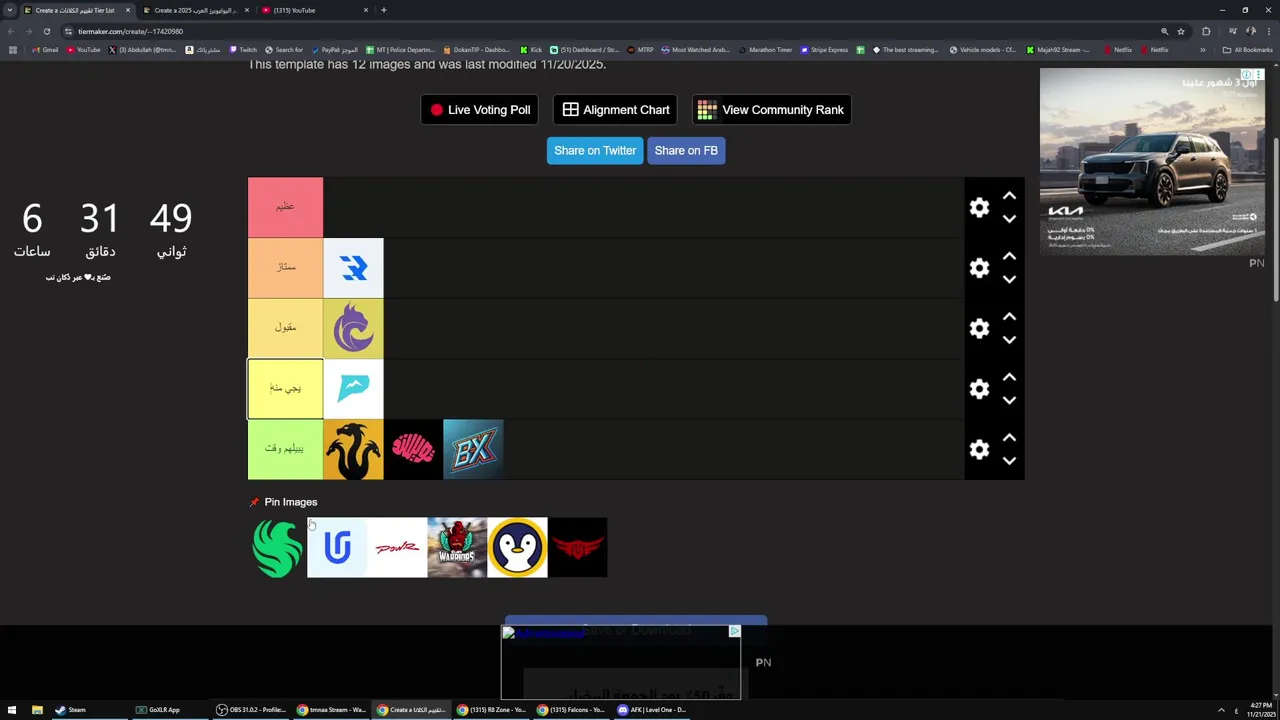Image resolution: width=1280 pixels, height=720 pixels.
Task: Move the مقبول tier row down
Action: (1009, 340)
